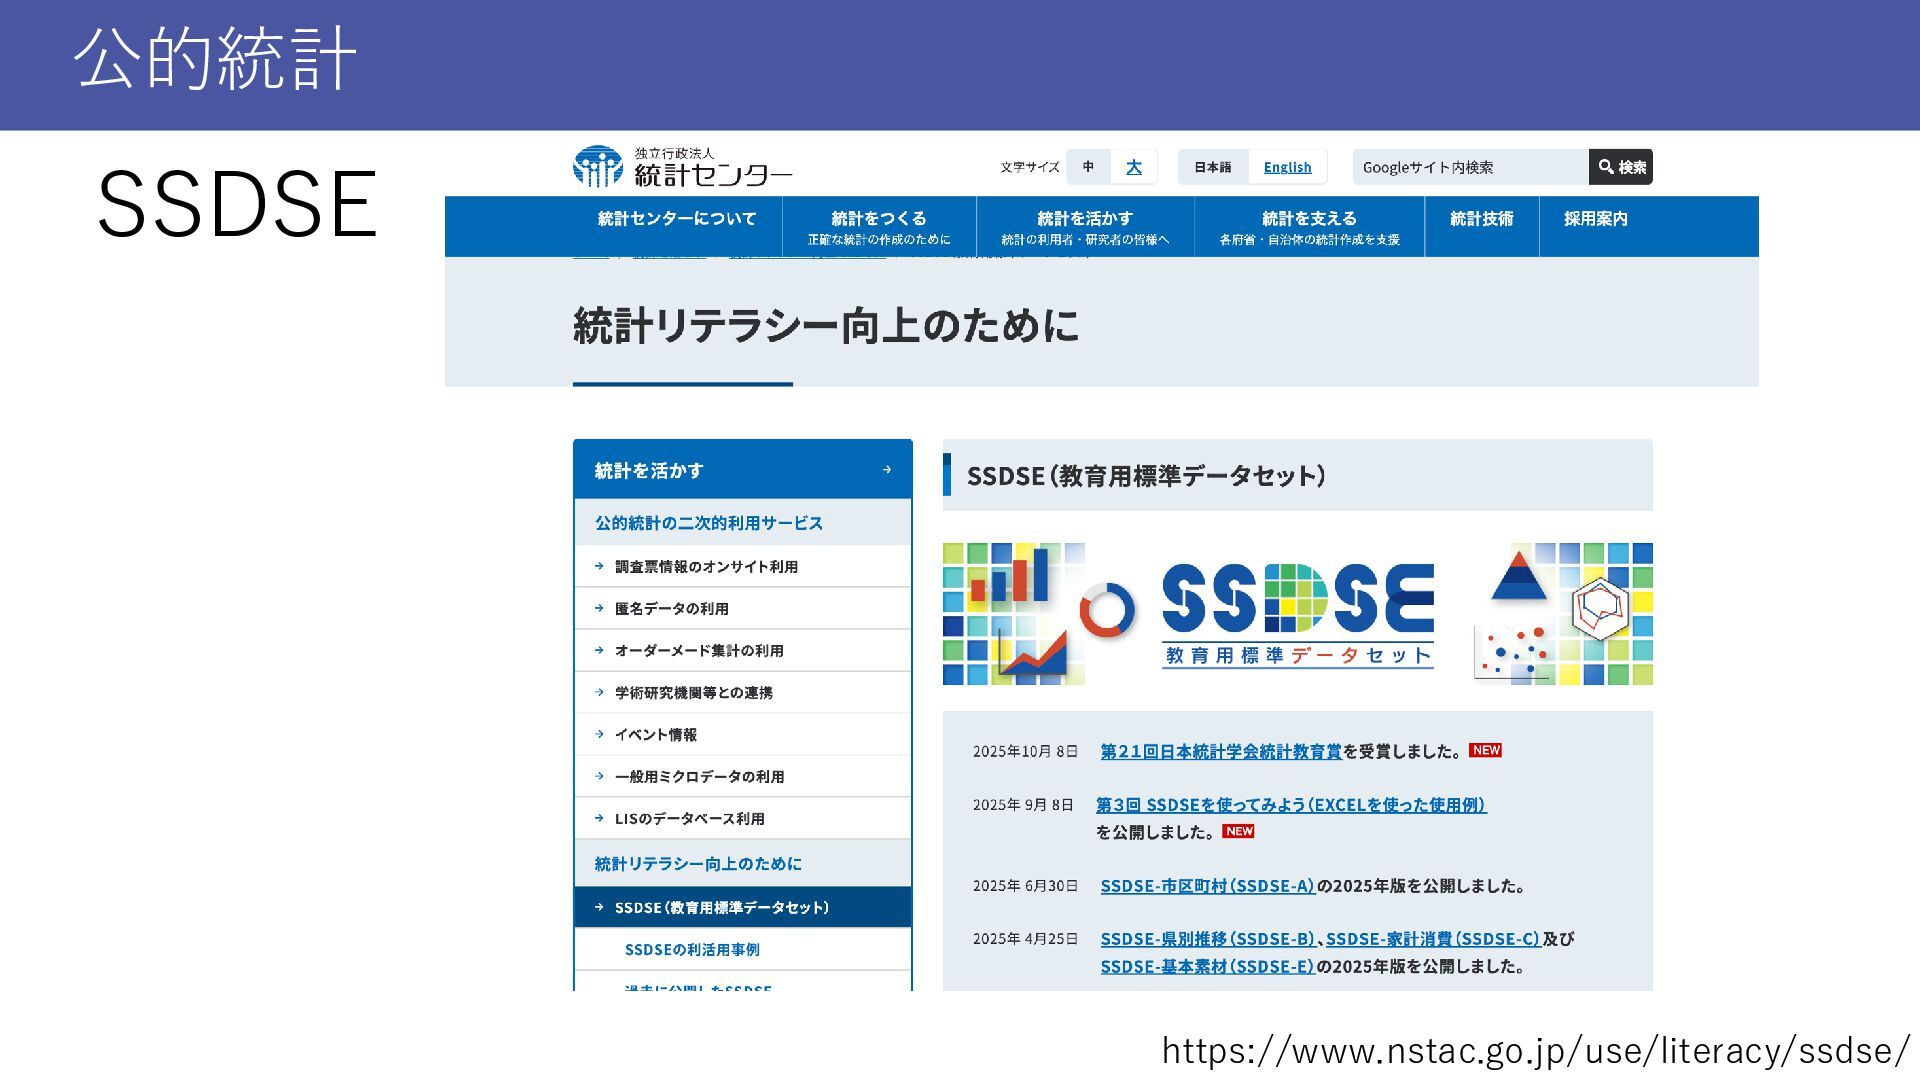Open 第21回日本統計学会統計教育賞 link
The image size is (1920, 1080).
pyautogui.click(x=1220, y=751)
